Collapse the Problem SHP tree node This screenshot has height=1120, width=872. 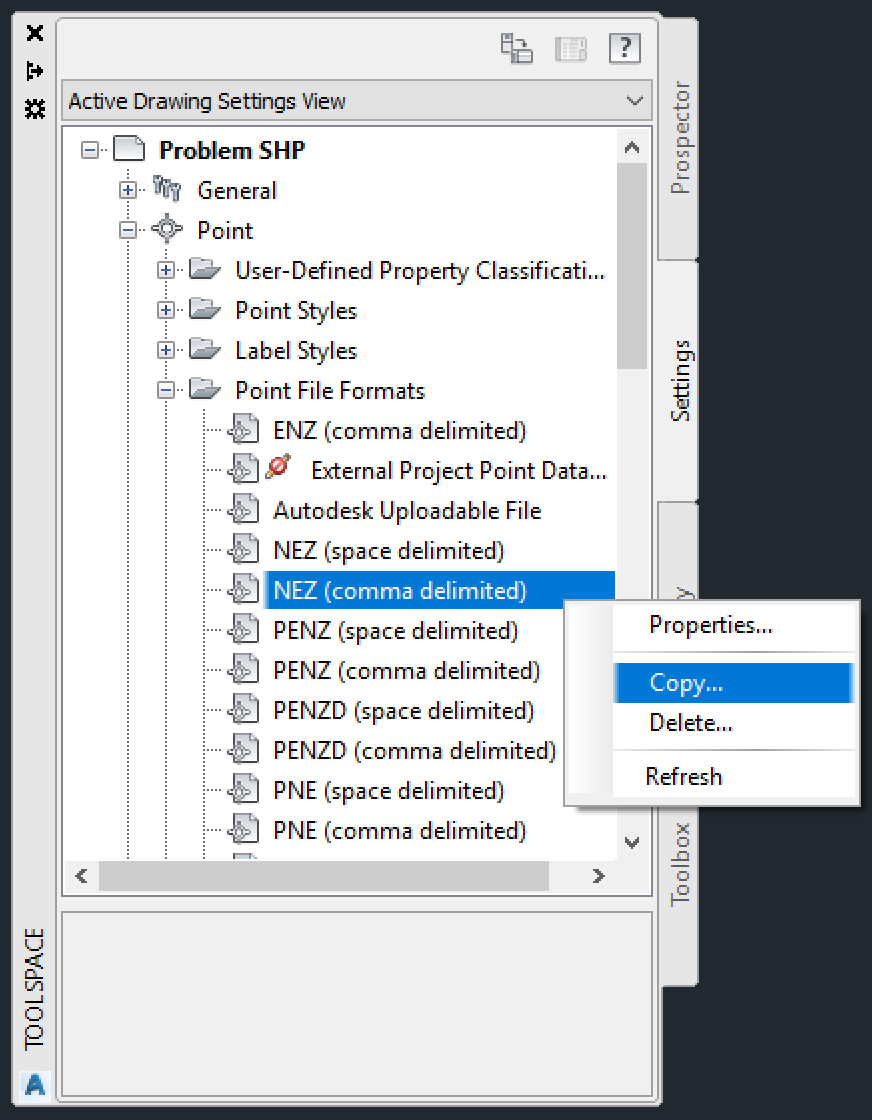(91, 151)
